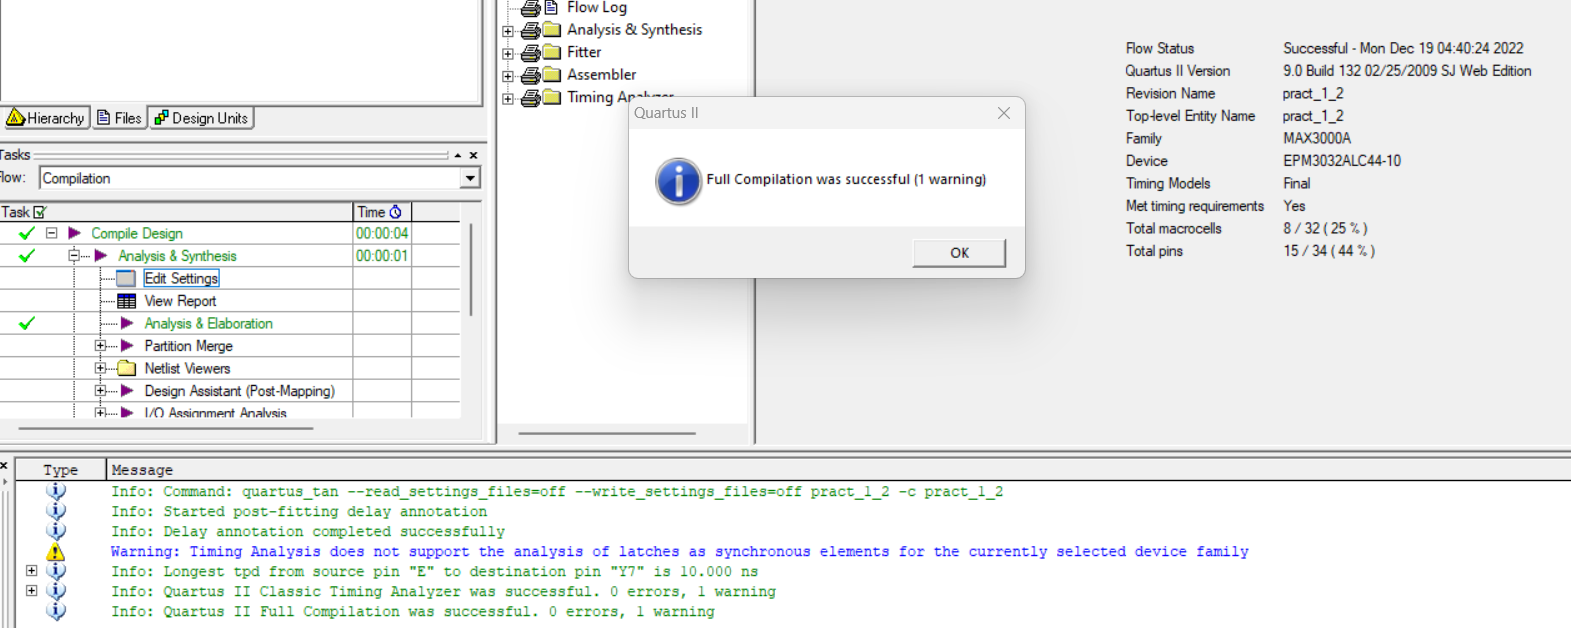Viewport: 1571px width, 628px height.
Task: Select the Full Compilation was successful message
Action: (x=412, y=612)
